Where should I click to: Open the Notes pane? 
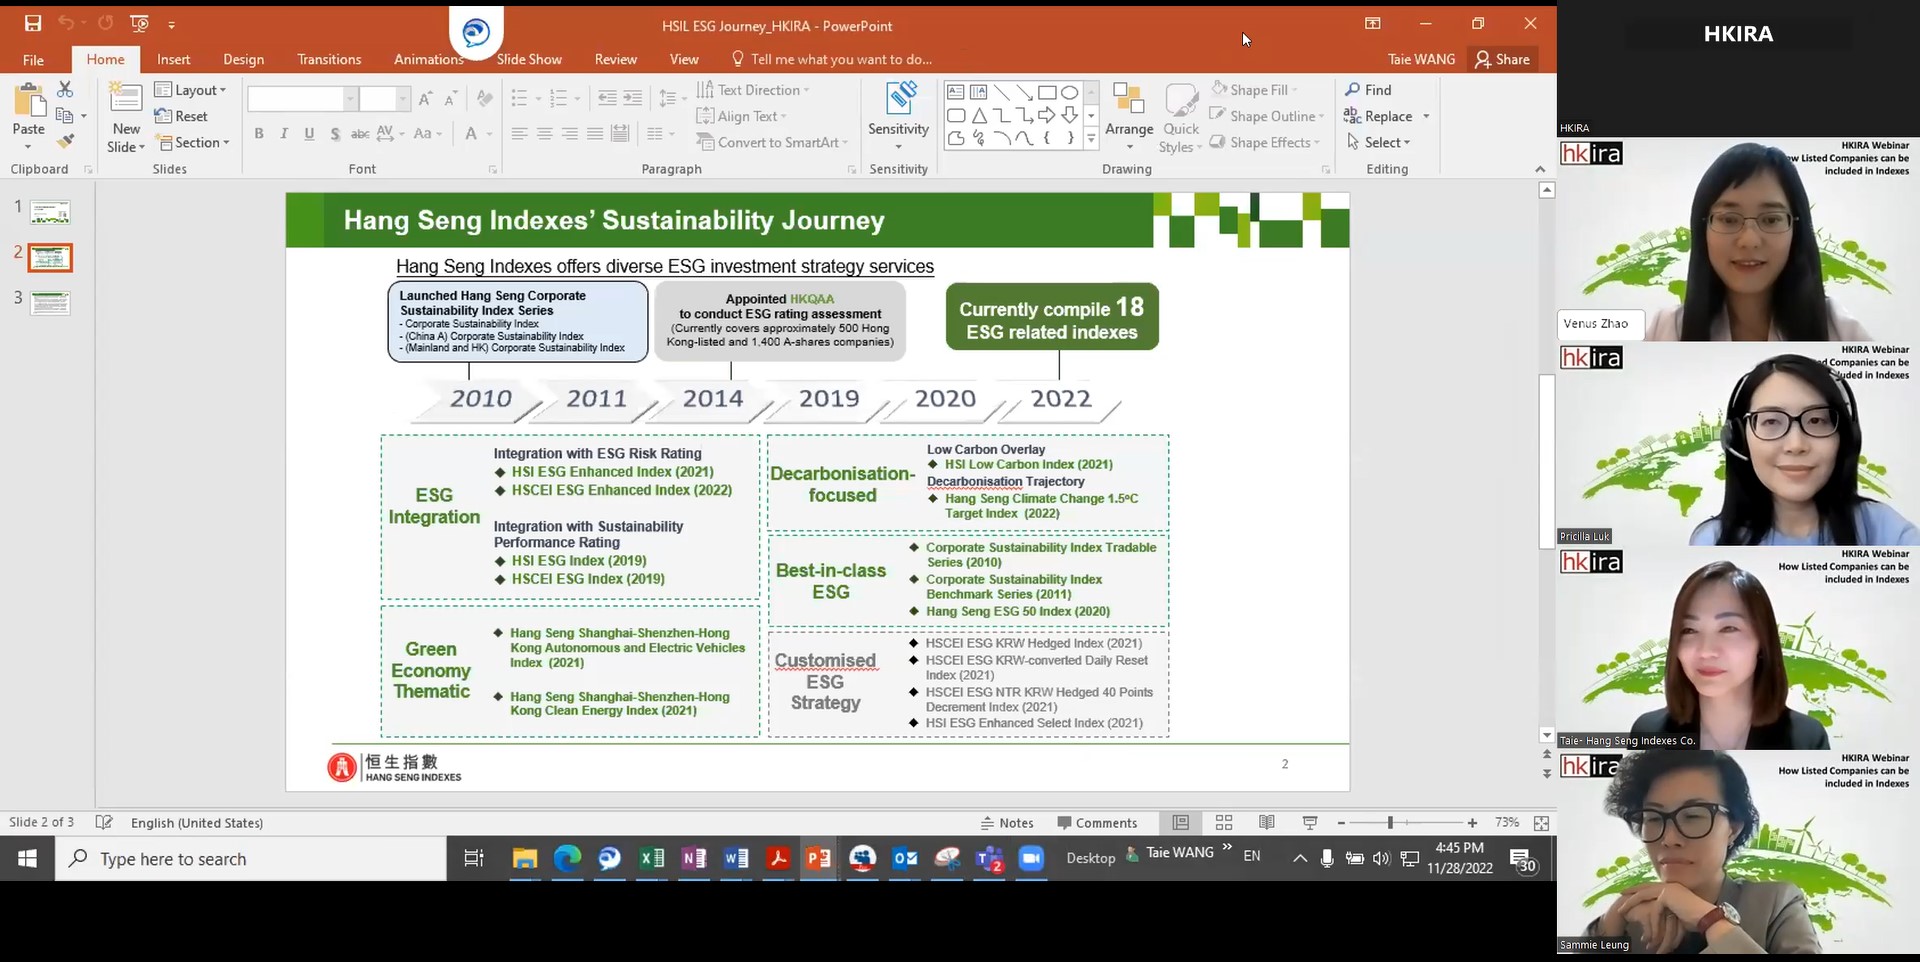(x=1007, y=823)
